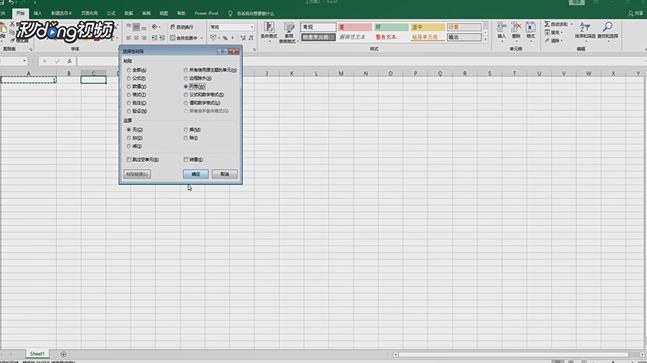647x363 pixels.
Task: Click the 共享 (Share) button
Action: tap(635, 14)
